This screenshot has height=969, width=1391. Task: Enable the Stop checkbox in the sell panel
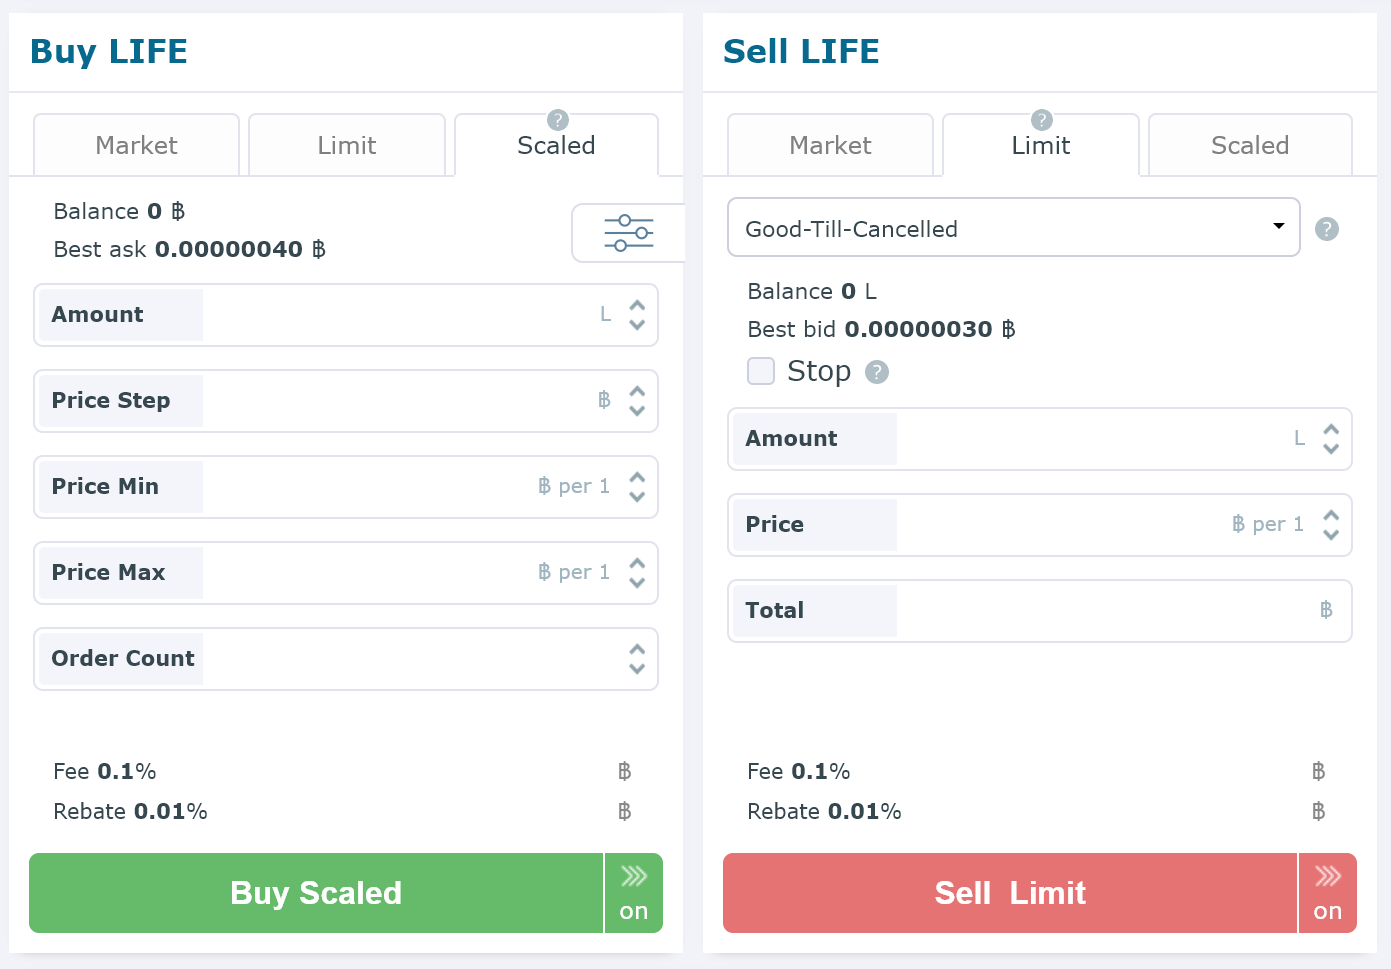pyautogui.click(x=761, y=371)
